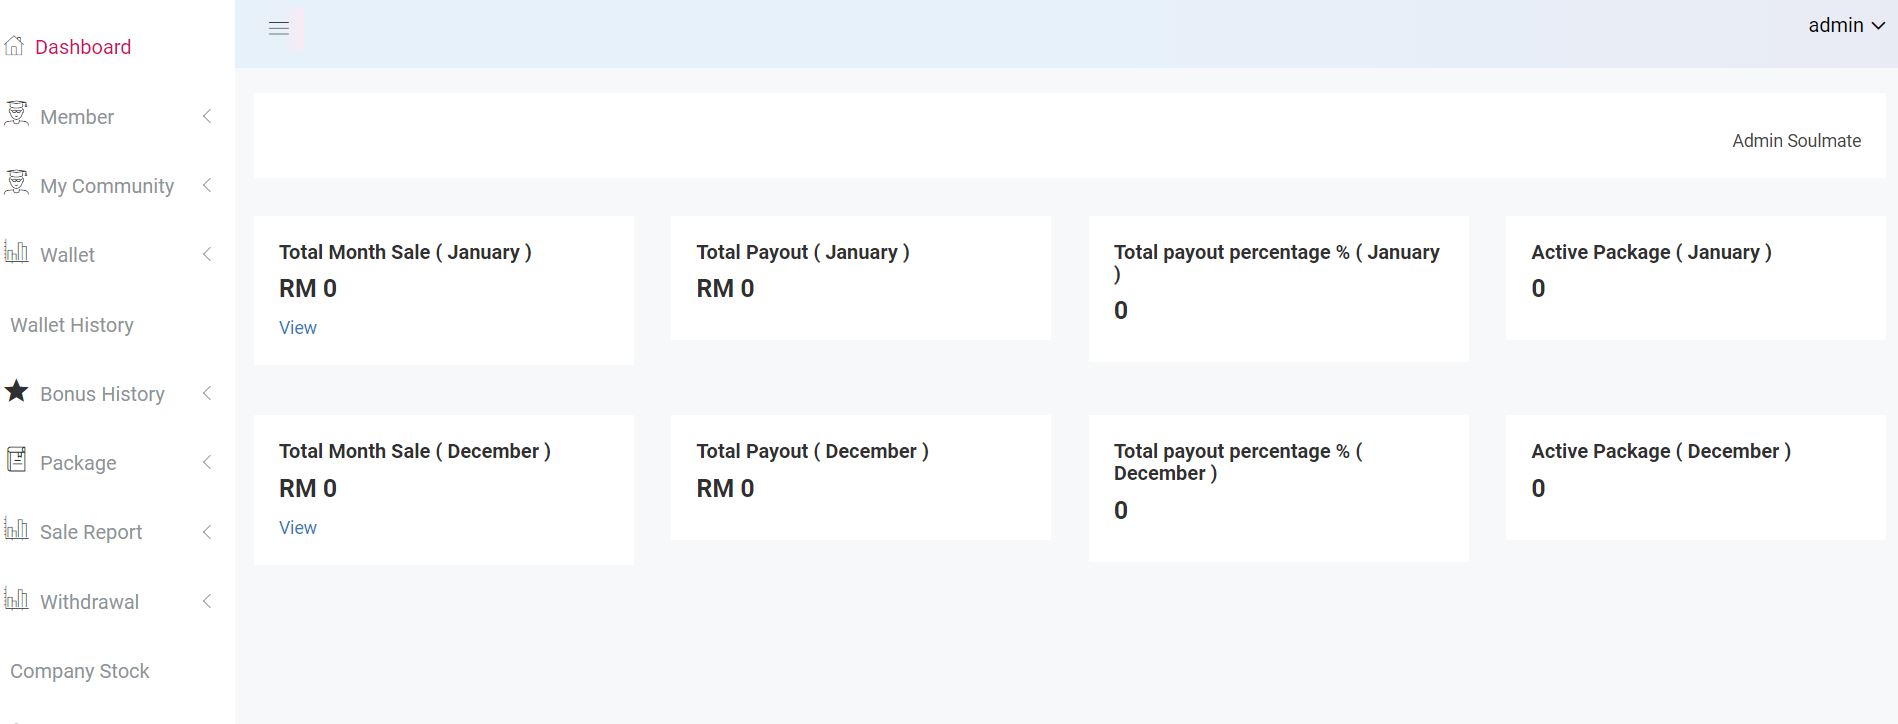This screenshot has height=724, width=1898.
Task: Select the Total Payout ( January ) card
Action: pyautogui.click(x=860, y=277)
